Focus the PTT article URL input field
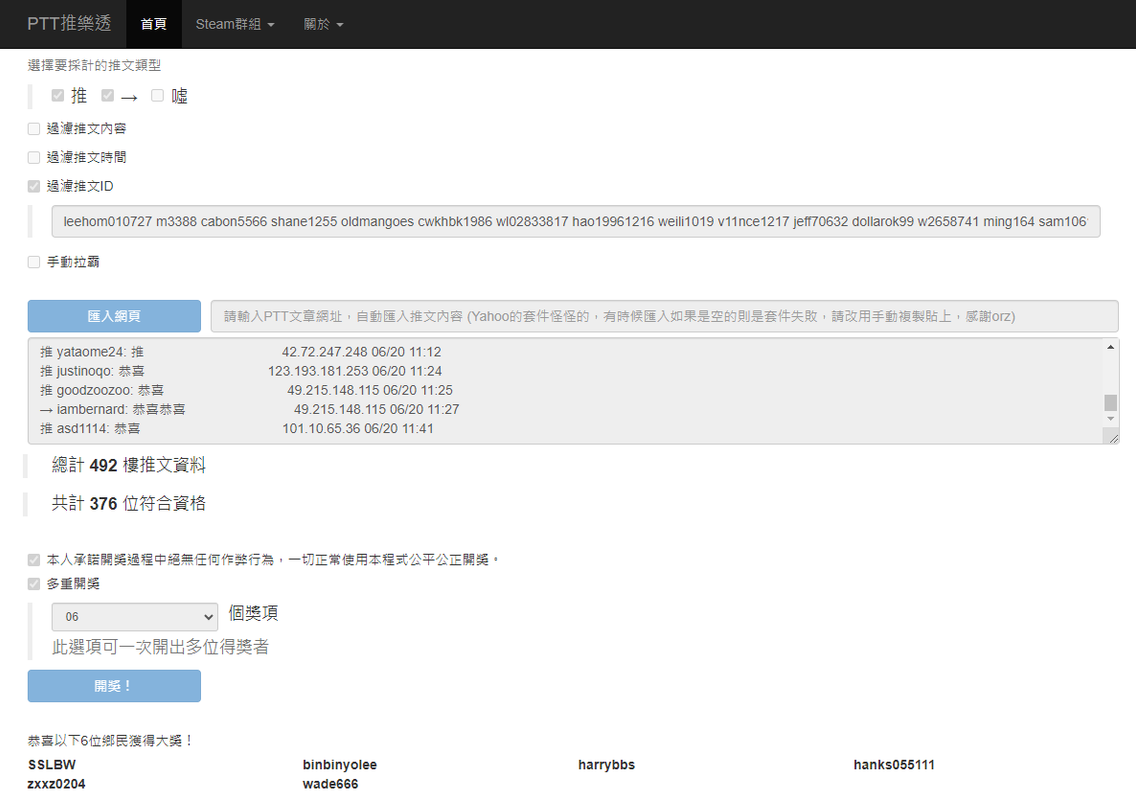The image size is (1136, 800). click(664, 316)
